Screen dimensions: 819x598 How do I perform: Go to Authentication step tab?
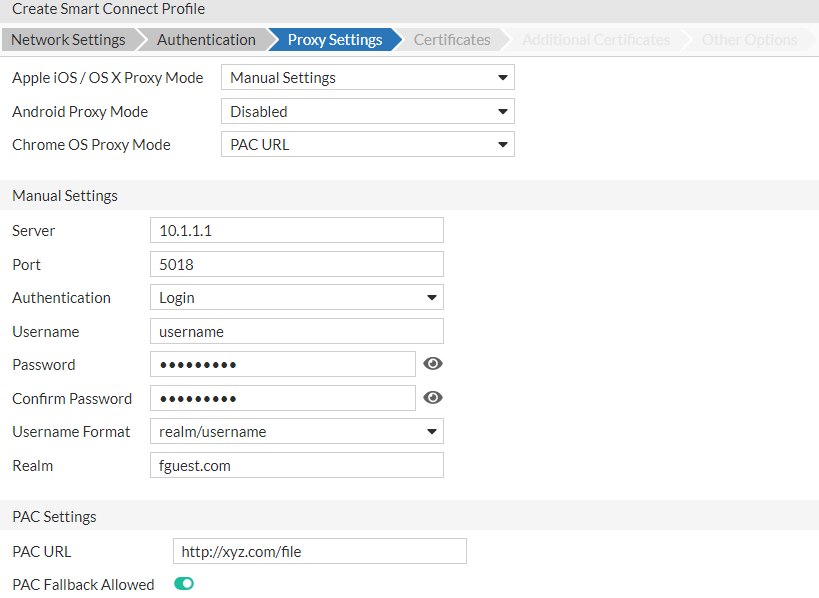[x=206, y=40]
